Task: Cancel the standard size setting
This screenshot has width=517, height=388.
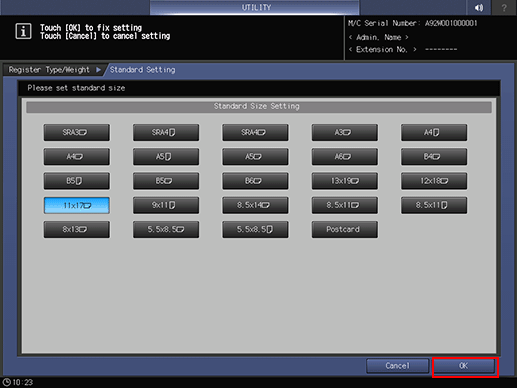Action: click(x=397, y=366)
